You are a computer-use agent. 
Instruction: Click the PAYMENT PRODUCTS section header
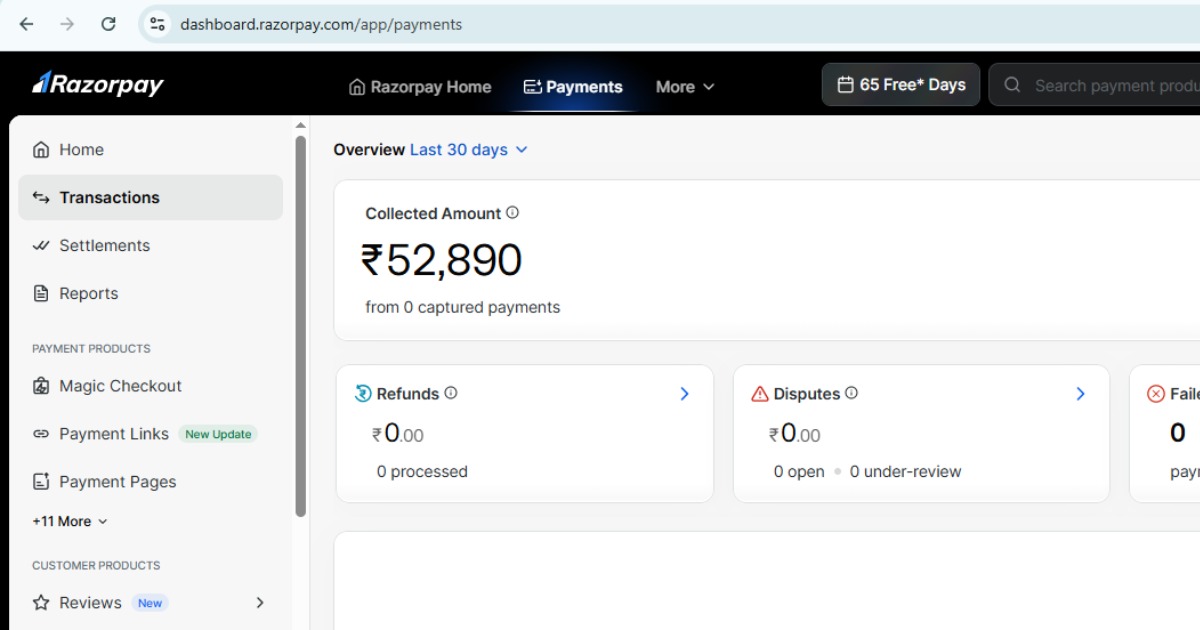(91, 349)
